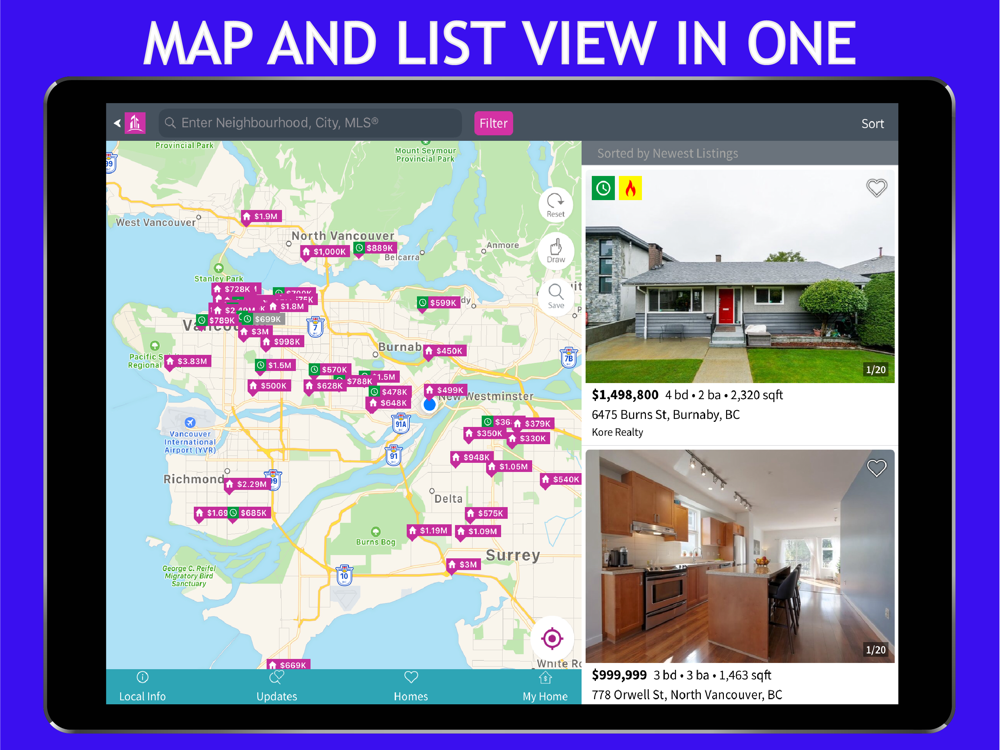Select the $648K map pin

(389, 403)
